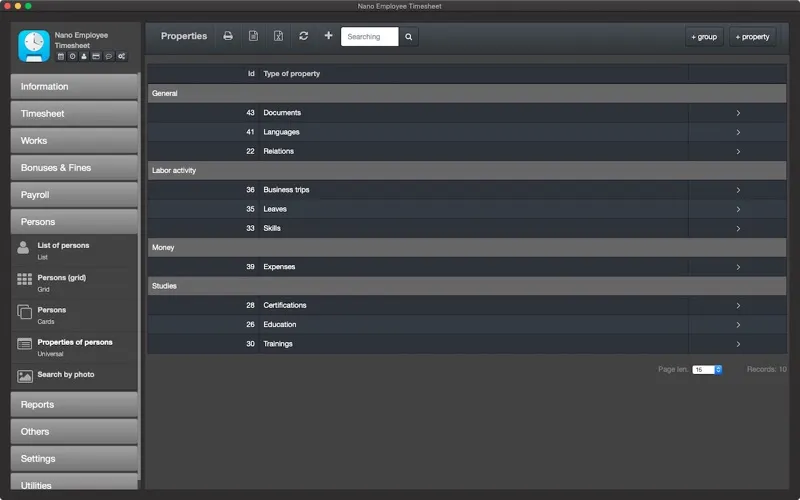
Task: Open the Timesheet section
Action: coord(74,114)
